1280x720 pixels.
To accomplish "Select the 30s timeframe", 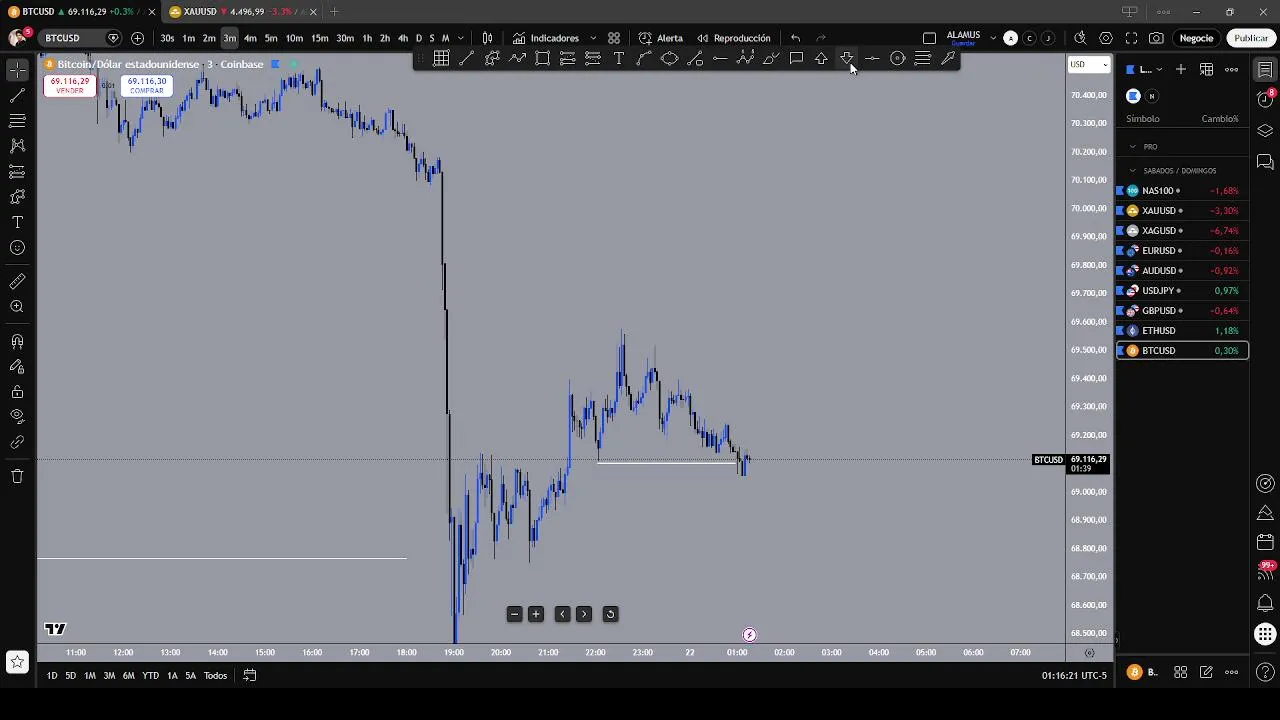I will coord(167,38).
